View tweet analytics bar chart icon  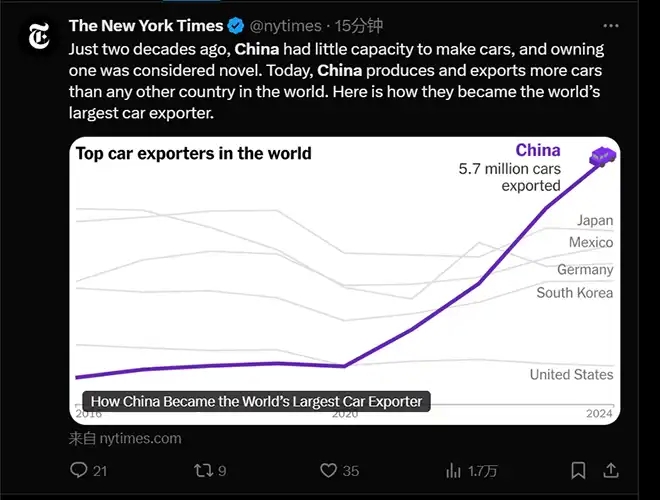click(x=453, y=470)
